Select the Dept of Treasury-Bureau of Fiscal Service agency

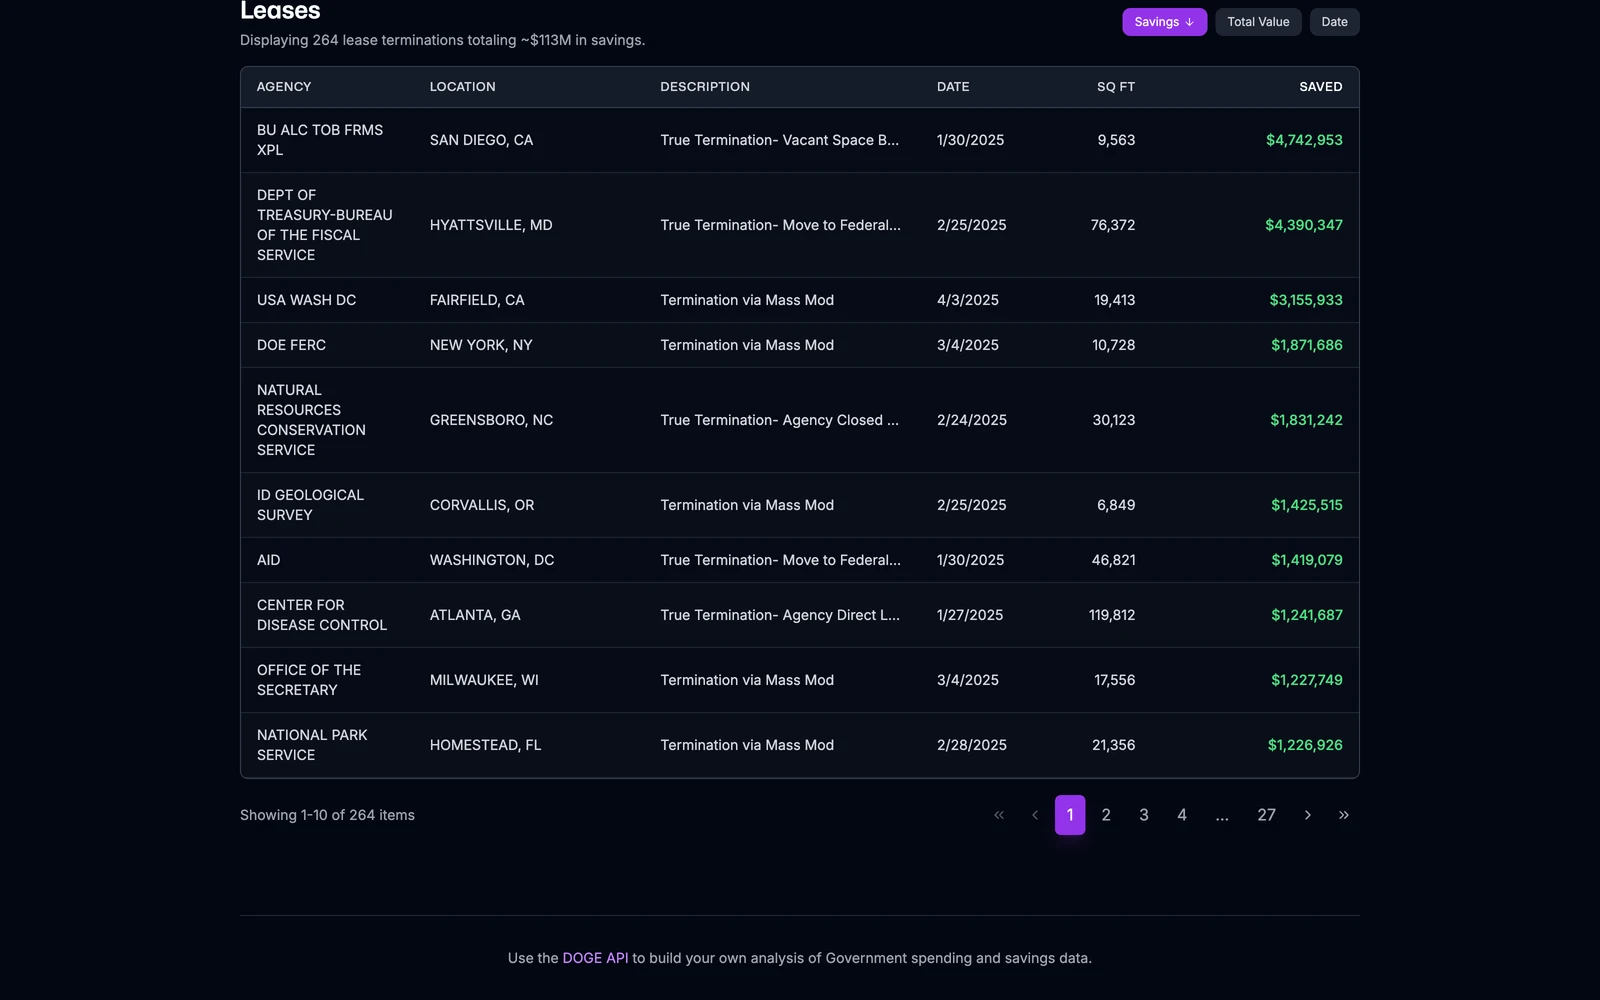[x=325, y=225]
